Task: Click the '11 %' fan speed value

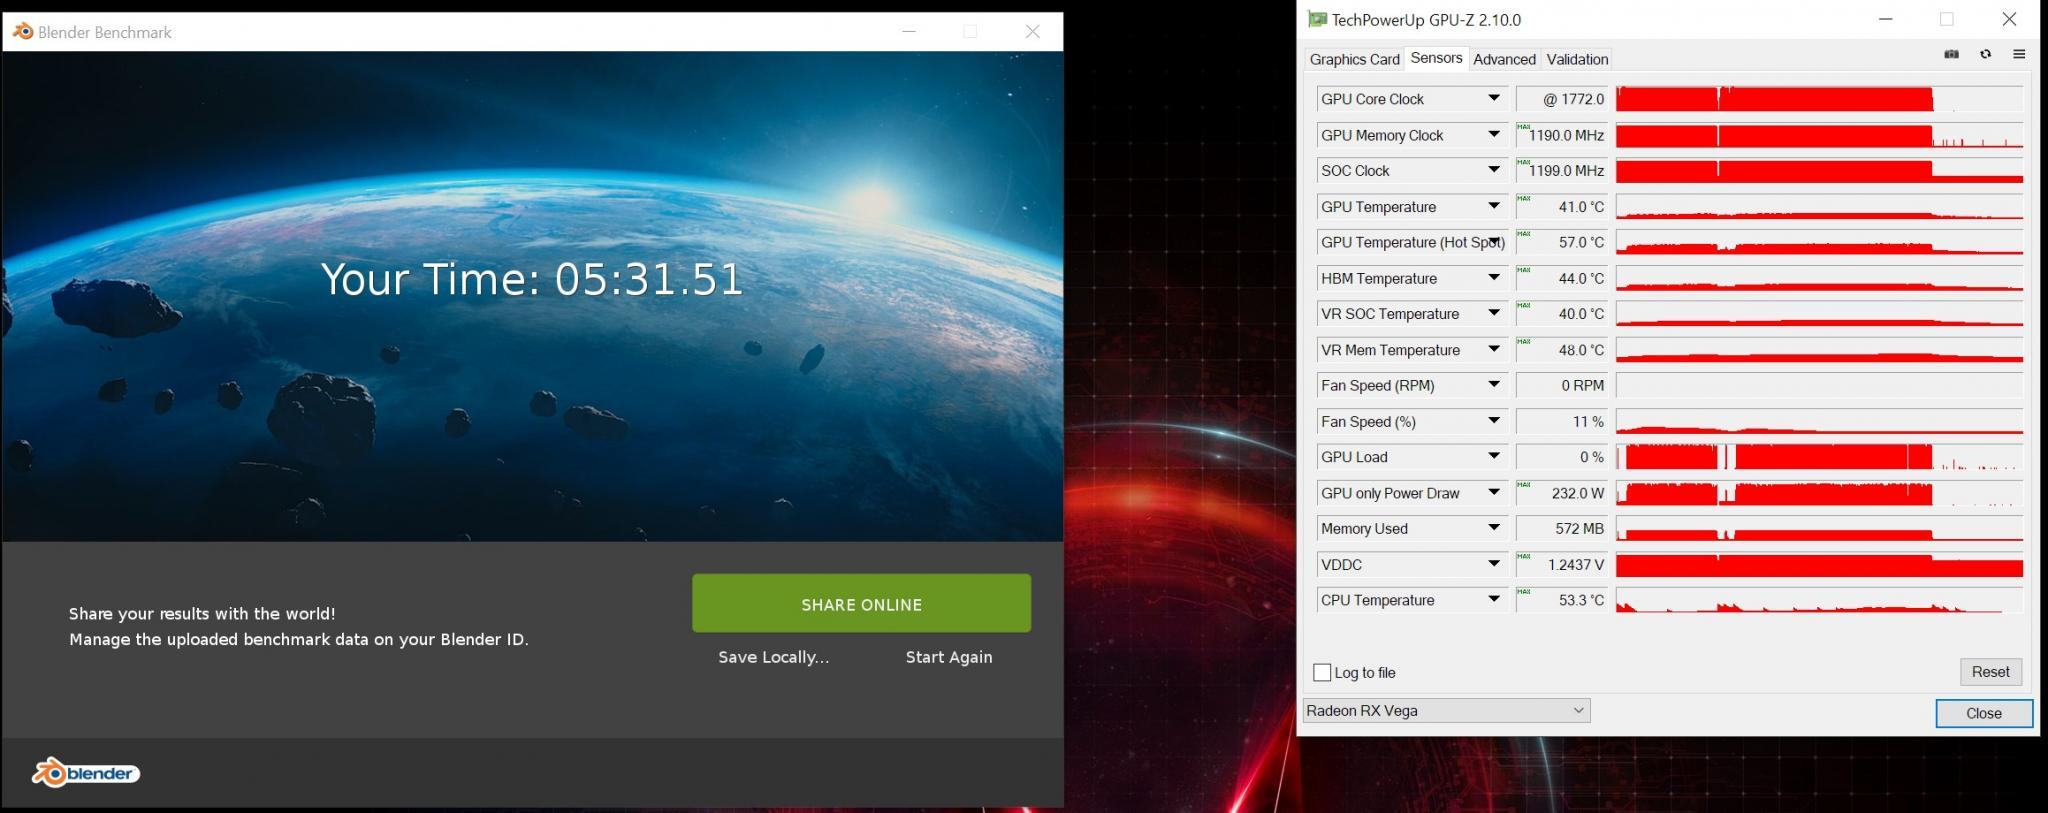Action: 1562,422
